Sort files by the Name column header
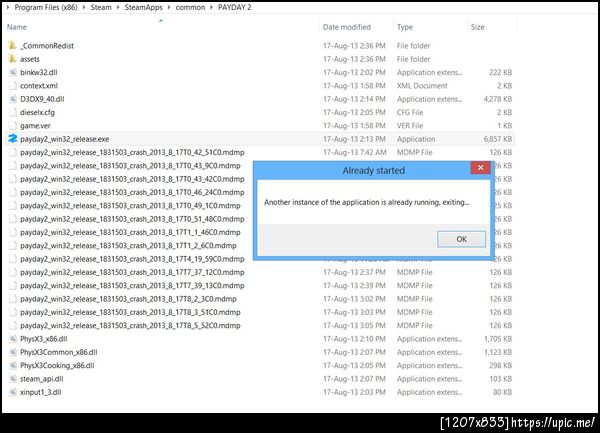Screen dimensions: 600x433 coord(17,27)
